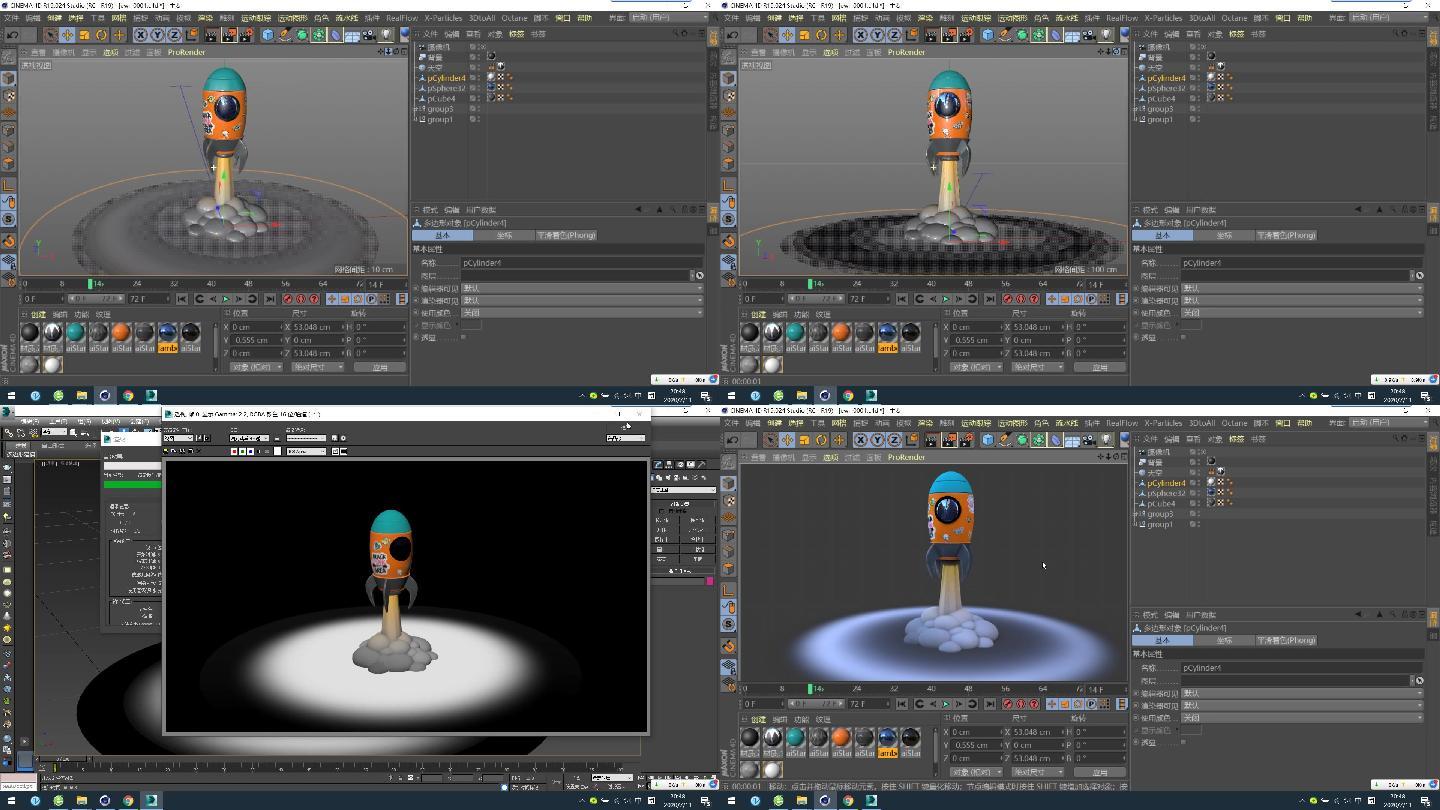Expand group3 in top-left object manager
The image size is (1440, 810).
[x=417, y=109]
